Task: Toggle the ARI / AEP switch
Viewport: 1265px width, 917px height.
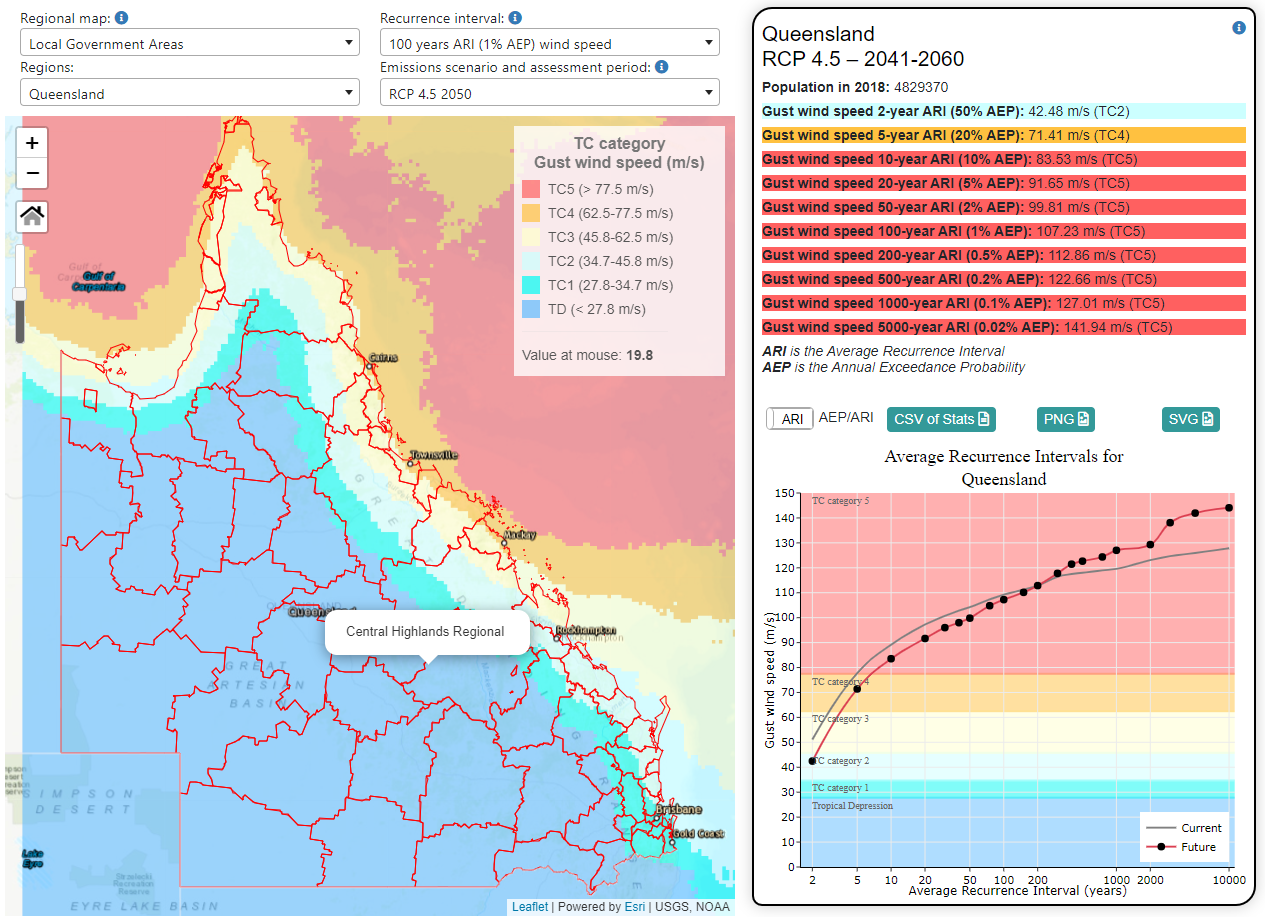Action: click(790, 419)
